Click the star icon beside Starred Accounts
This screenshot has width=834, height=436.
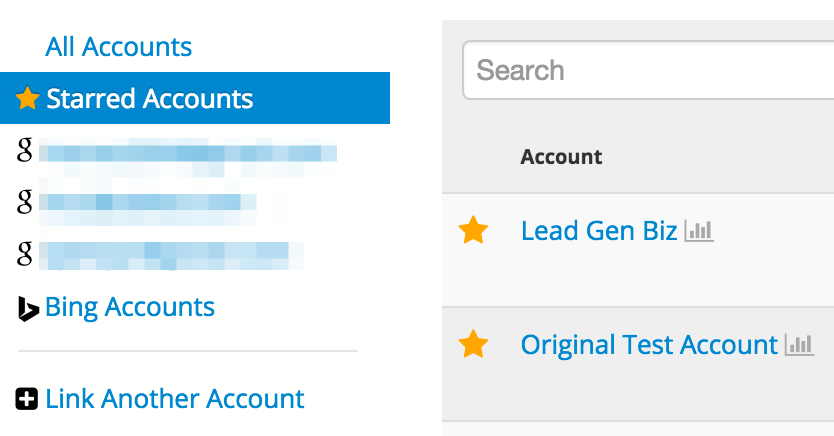pyautogui.click(x=27, y=98)
